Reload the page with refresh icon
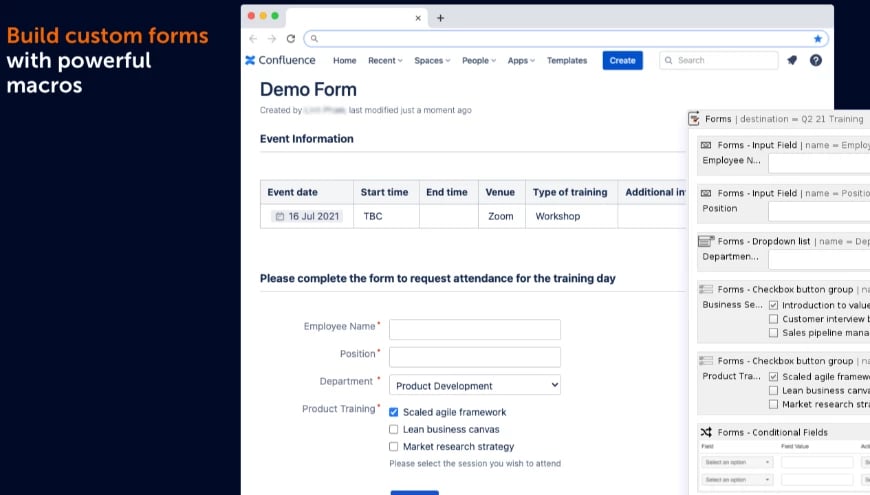This screenshot has width=870, height=495. (291, 39)
